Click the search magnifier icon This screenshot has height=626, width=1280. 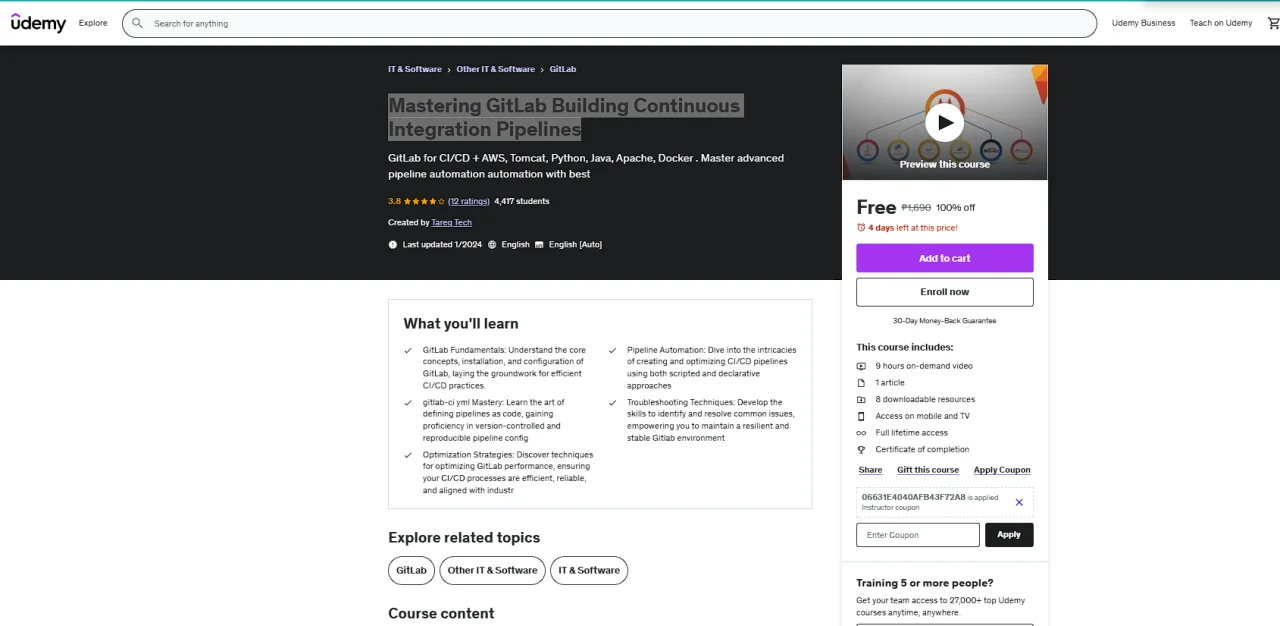click(x=137, y=23)
